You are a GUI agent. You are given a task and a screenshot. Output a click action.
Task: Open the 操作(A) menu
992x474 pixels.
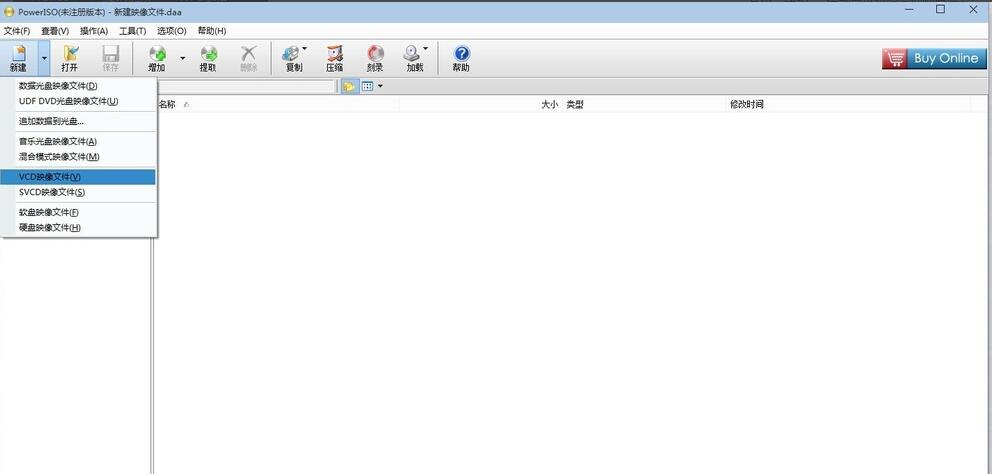pos(94,31)
